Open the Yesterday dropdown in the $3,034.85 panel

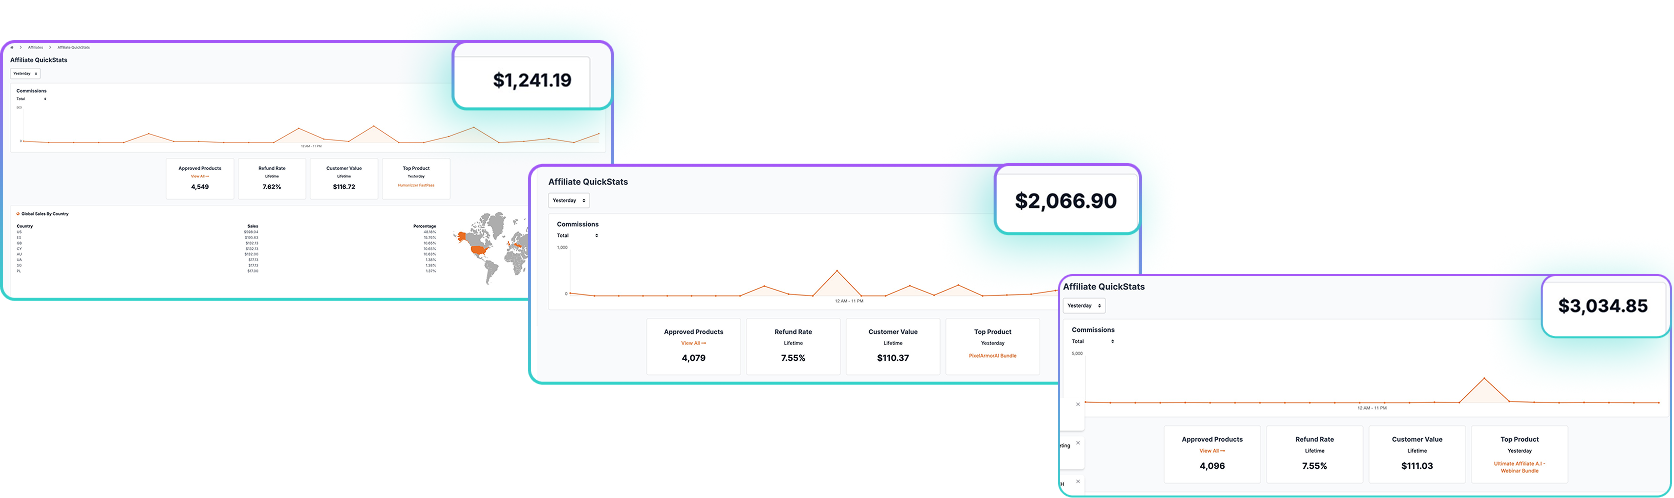(x=1083, y=305)
